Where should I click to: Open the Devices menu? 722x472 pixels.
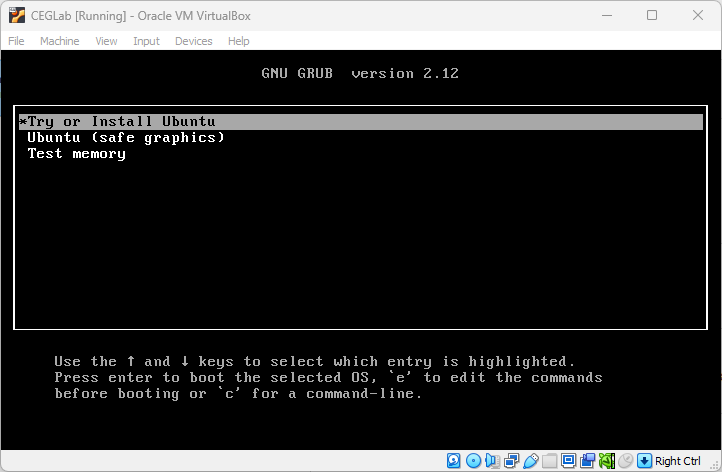(x=193, y=41)
